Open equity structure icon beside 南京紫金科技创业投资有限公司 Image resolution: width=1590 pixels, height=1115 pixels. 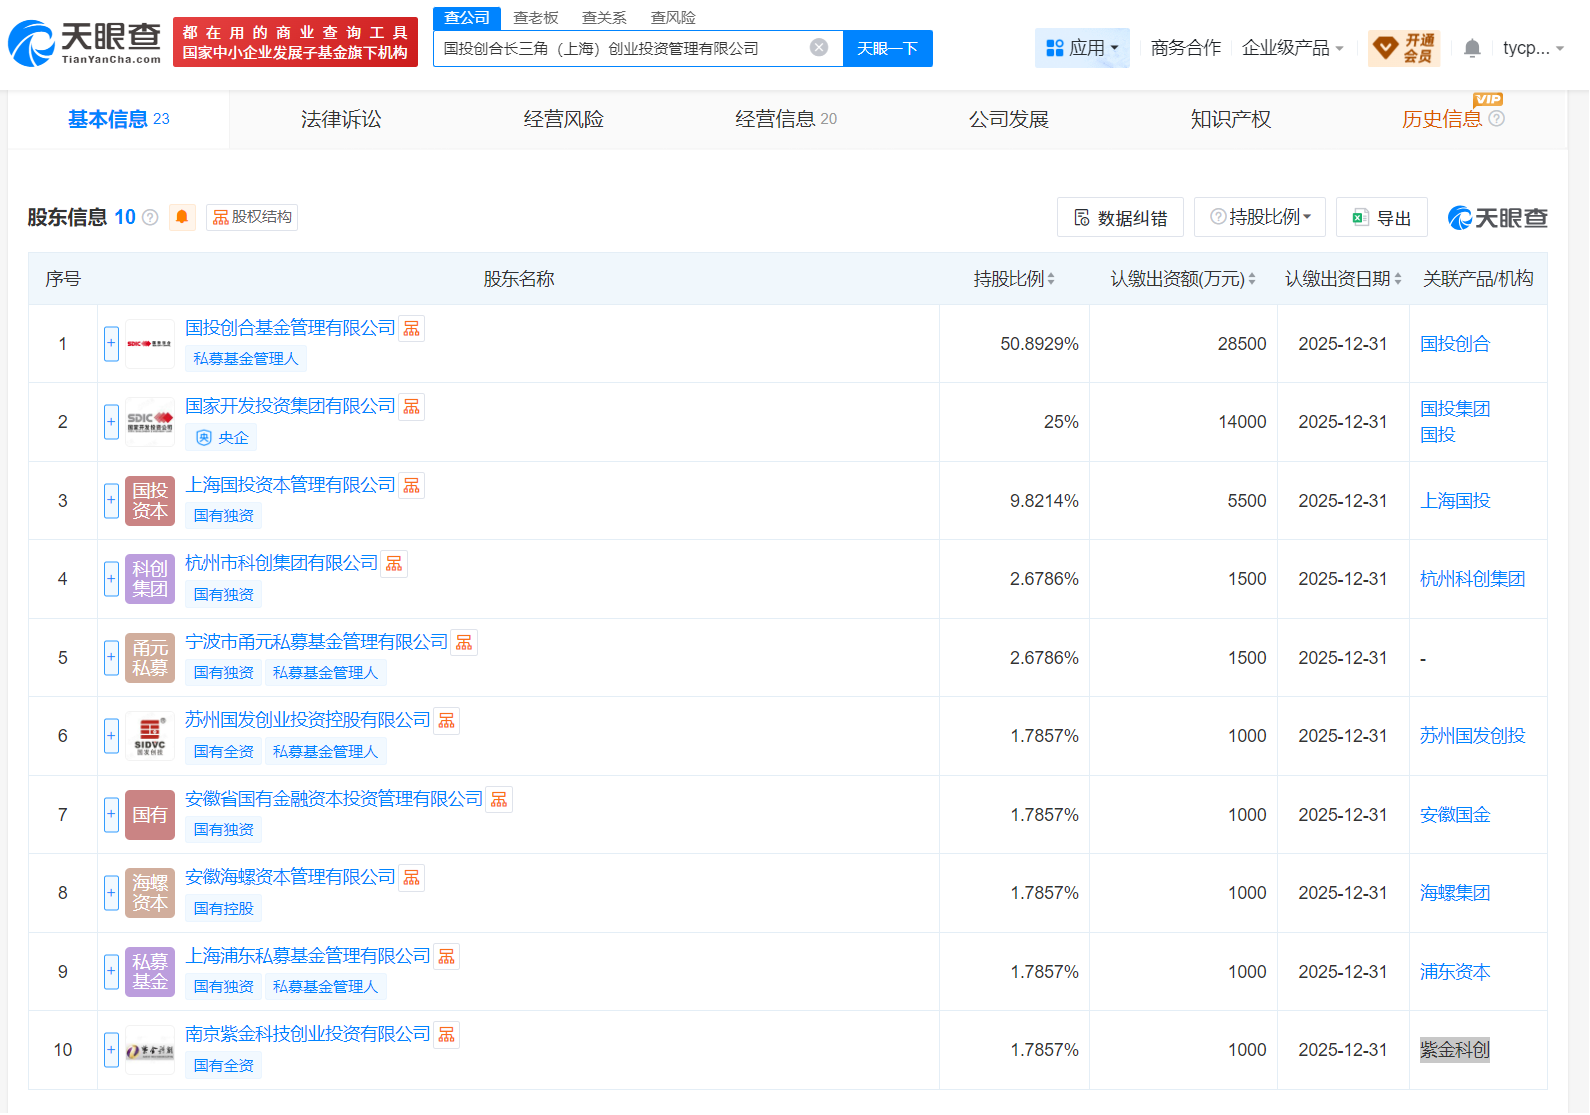click(x=447, y=1035)
